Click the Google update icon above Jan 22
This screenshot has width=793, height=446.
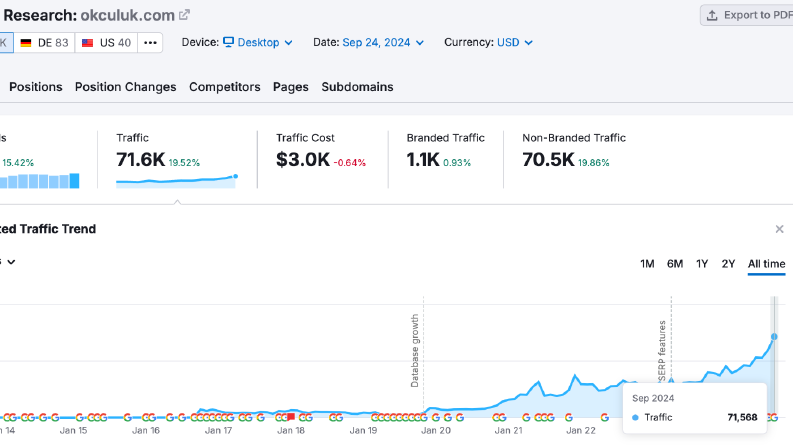tap(568, 418)
